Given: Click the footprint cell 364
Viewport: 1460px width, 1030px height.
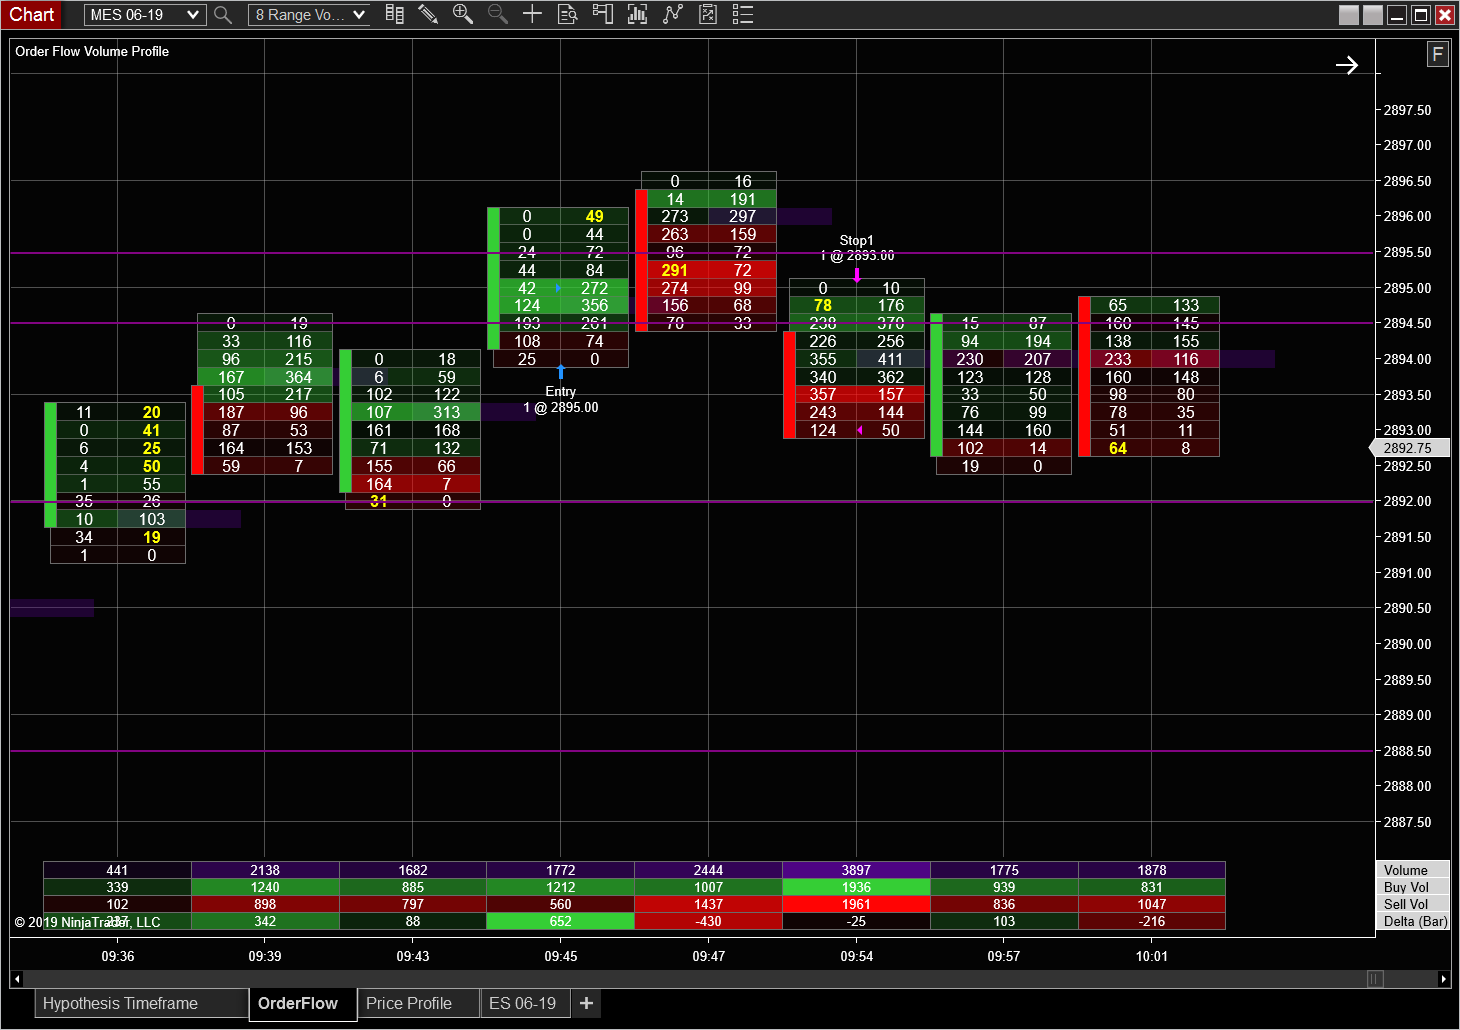Looking at the screenshot, I should coord(299,377).
